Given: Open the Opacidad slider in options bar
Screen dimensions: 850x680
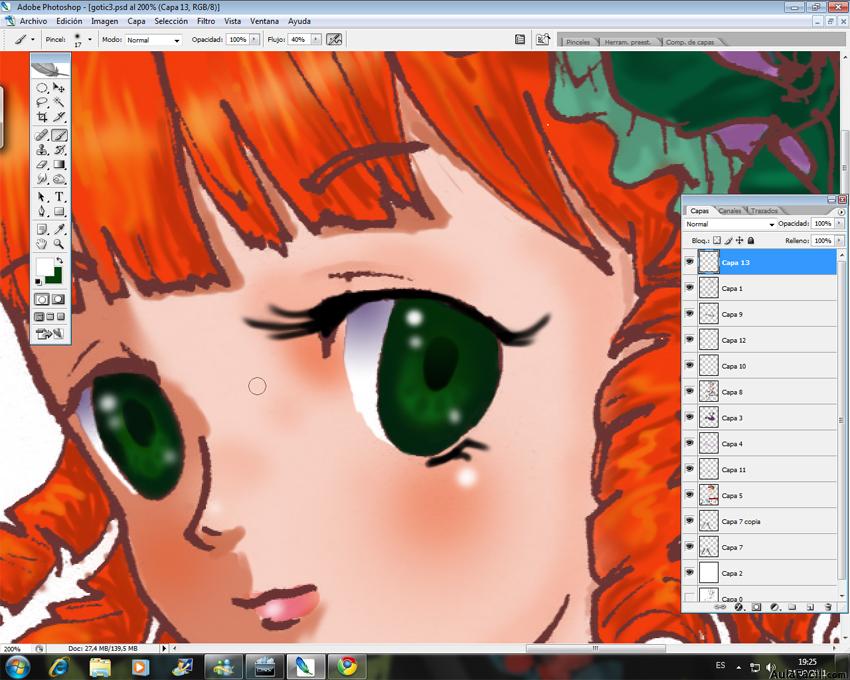Looking at the screenshot, I should pyautogui.click(x=254, y=40).
